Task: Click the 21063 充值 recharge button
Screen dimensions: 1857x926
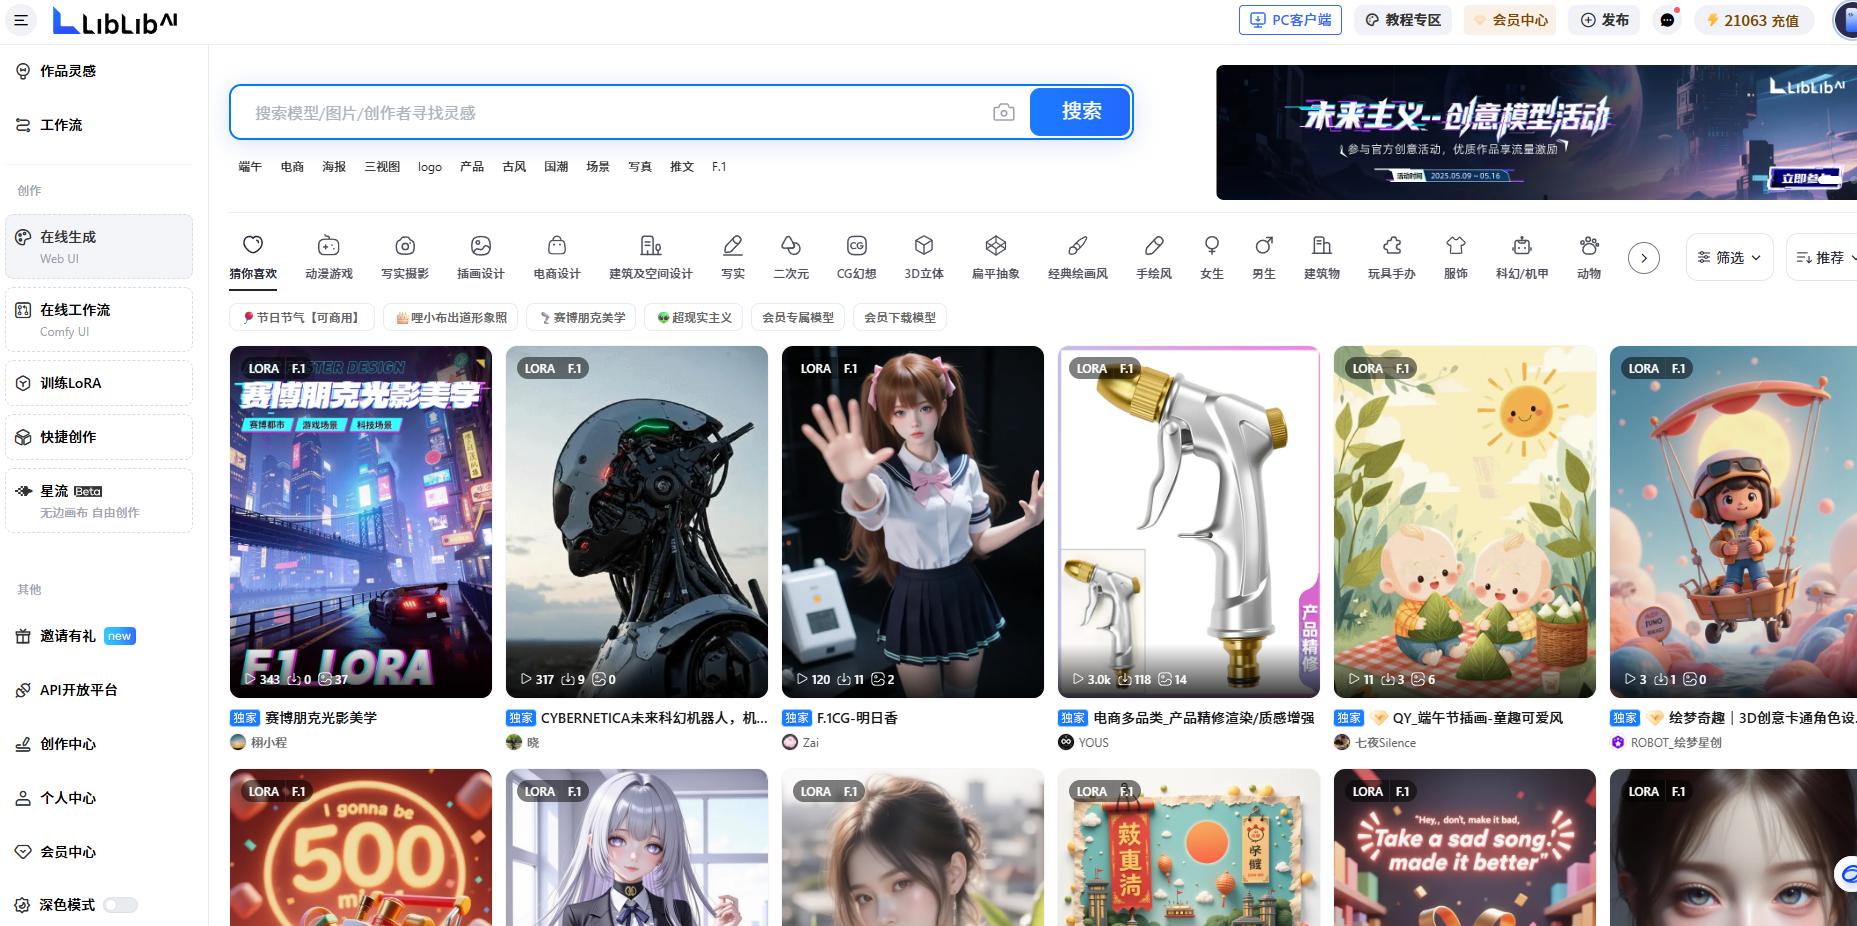Action: (x=1754, y=20)
